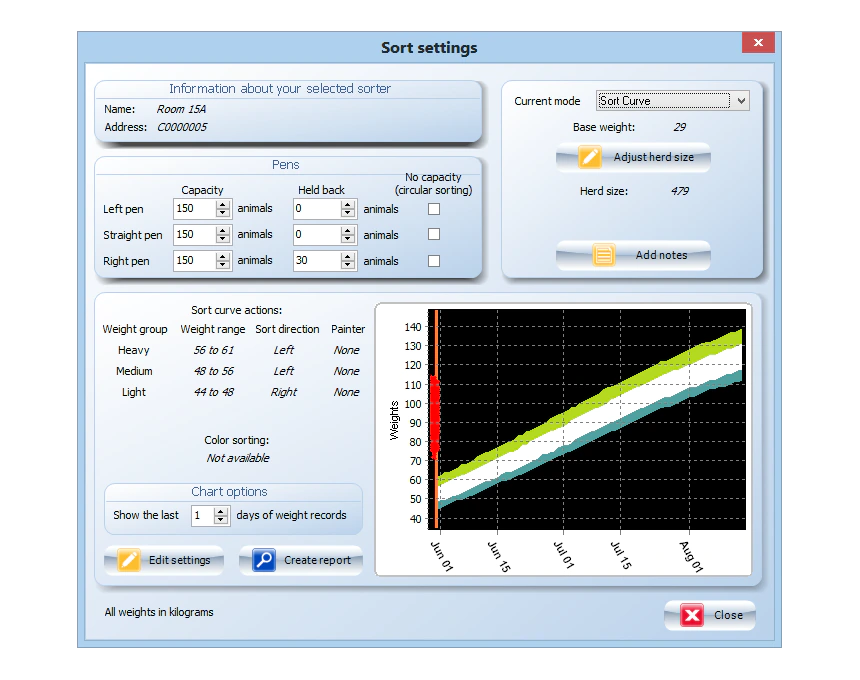Click the pencil icon on Edit settings
Viewport: 860px width, 680px height.
(129, 560)
